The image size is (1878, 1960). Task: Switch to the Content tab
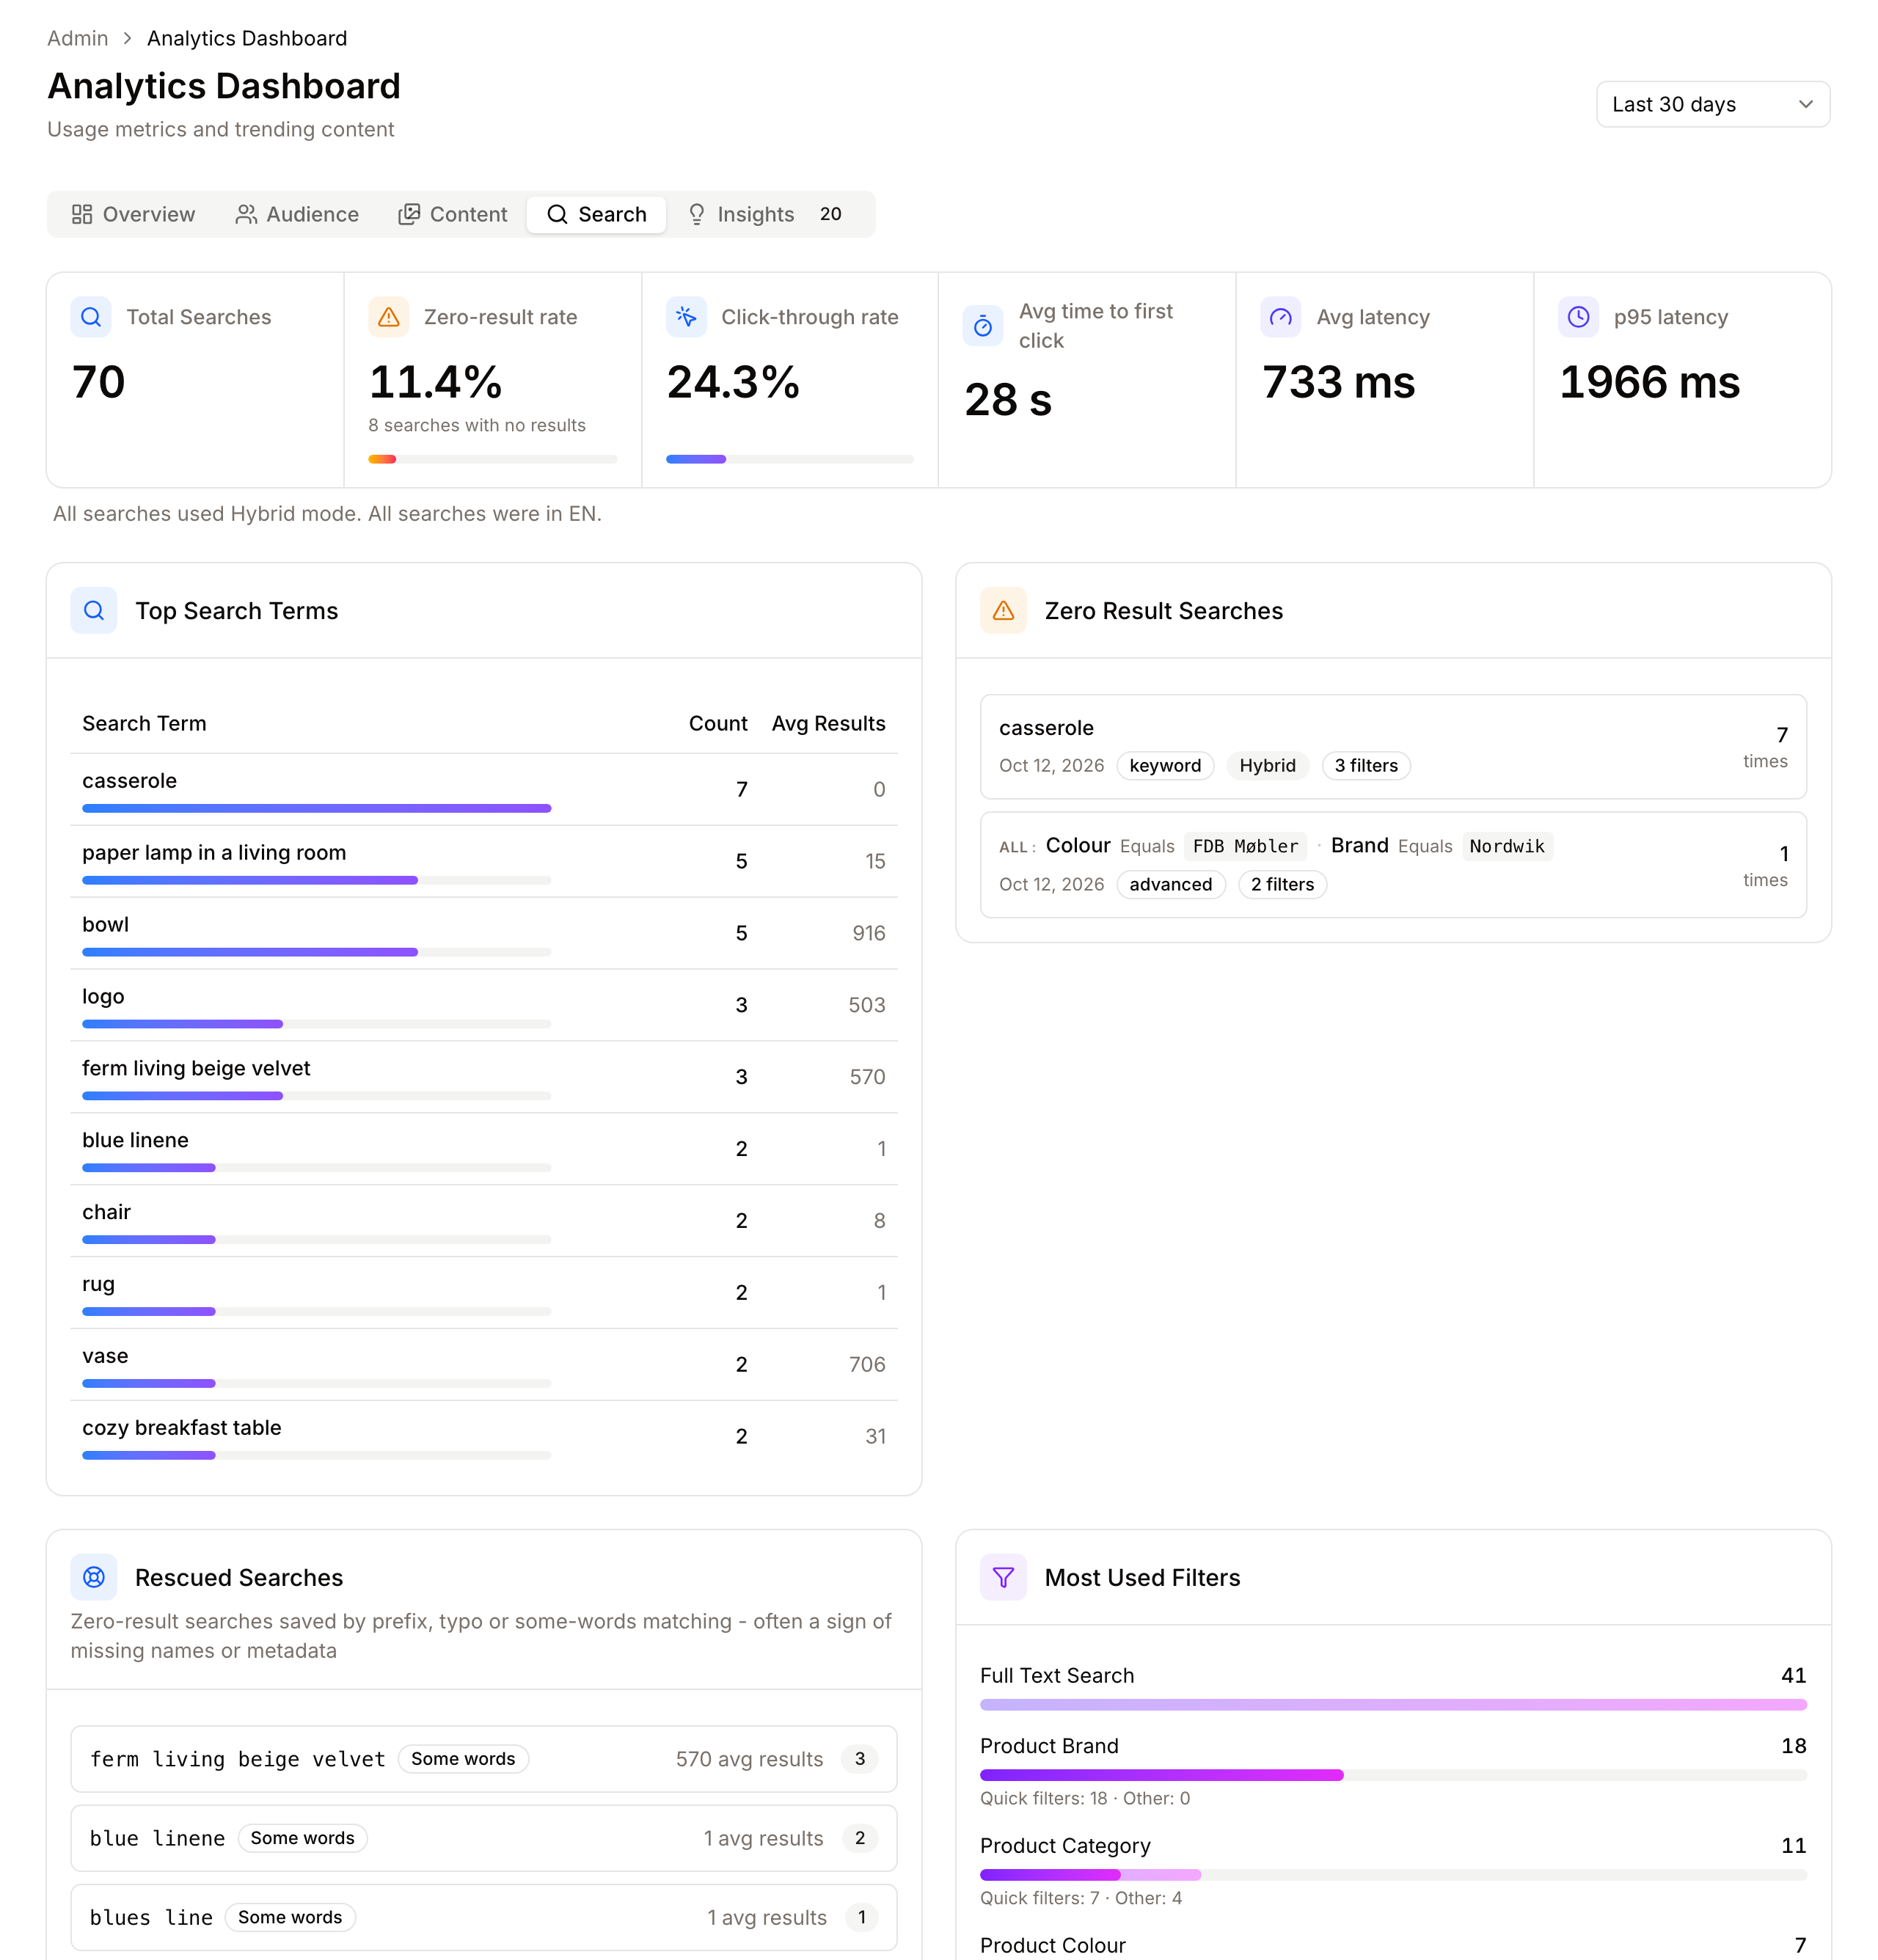(x=453, y=214)
